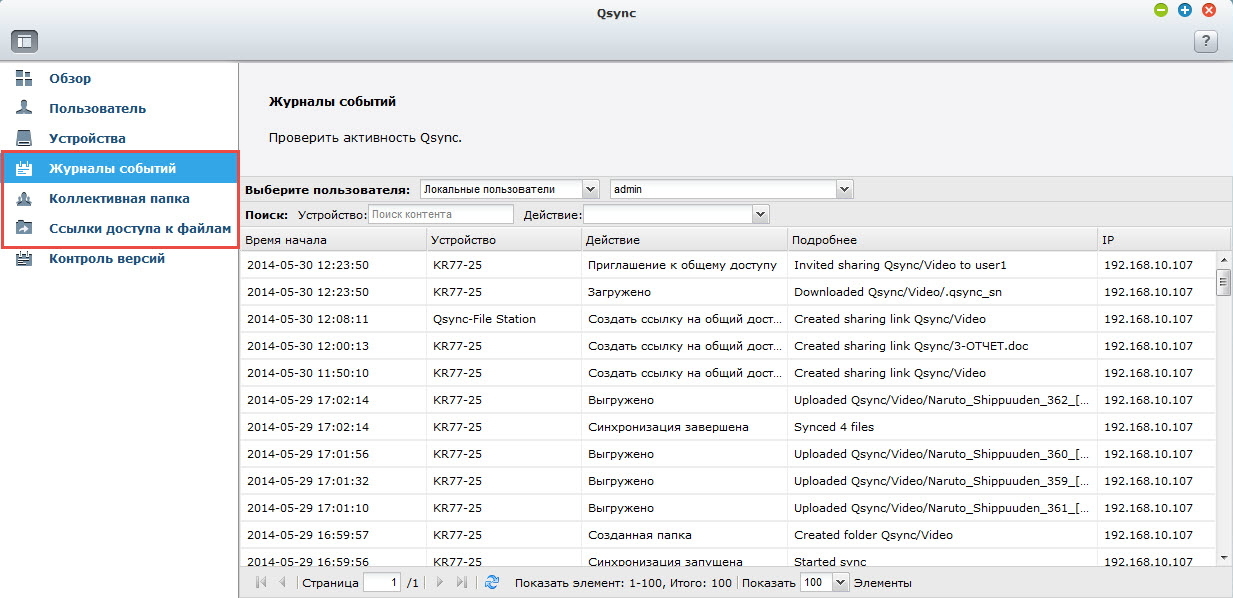Select the timestamp 2014-05-29 17:01:10
Screen dimensions: 1233x598
click(308, 508)
